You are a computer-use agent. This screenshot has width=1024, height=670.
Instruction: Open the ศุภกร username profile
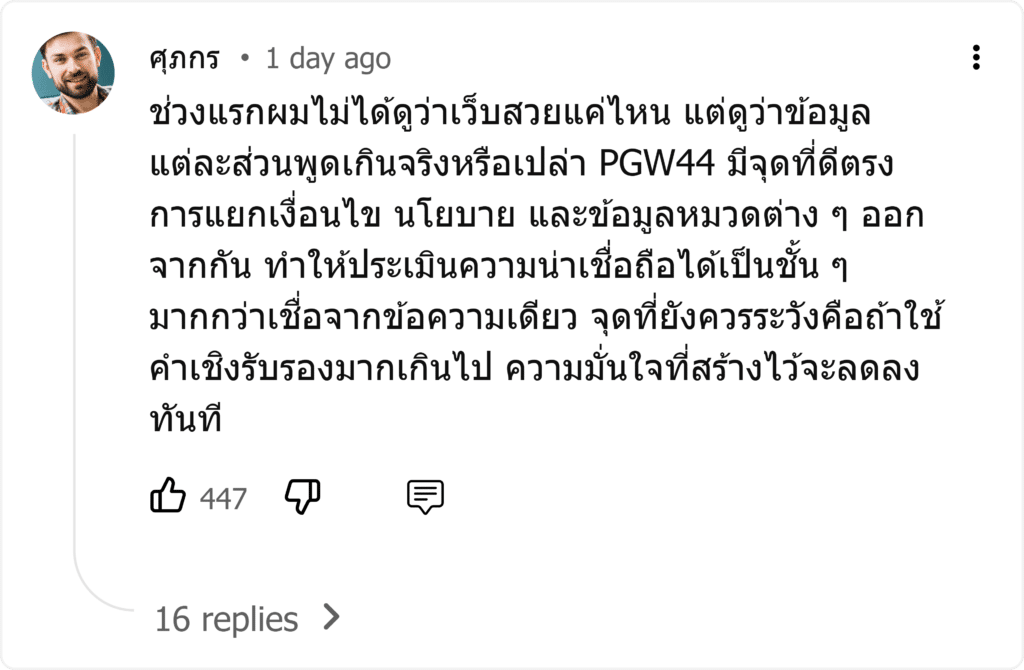185,59
